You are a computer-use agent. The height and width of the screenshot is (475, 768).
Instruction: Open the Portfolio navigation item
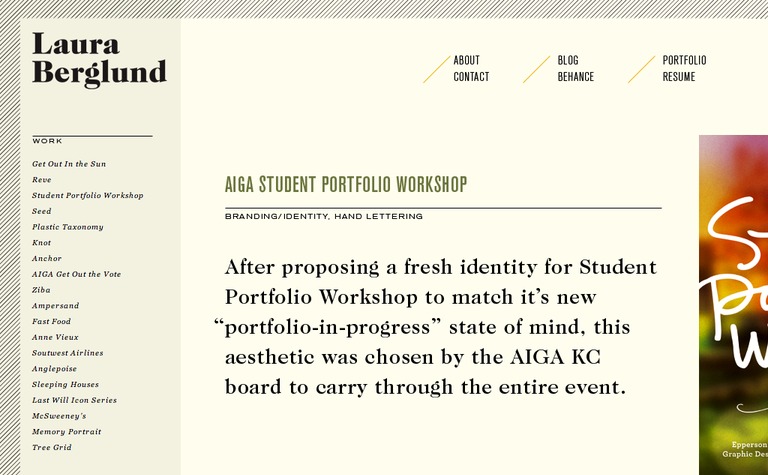click(x=684, y=60)
